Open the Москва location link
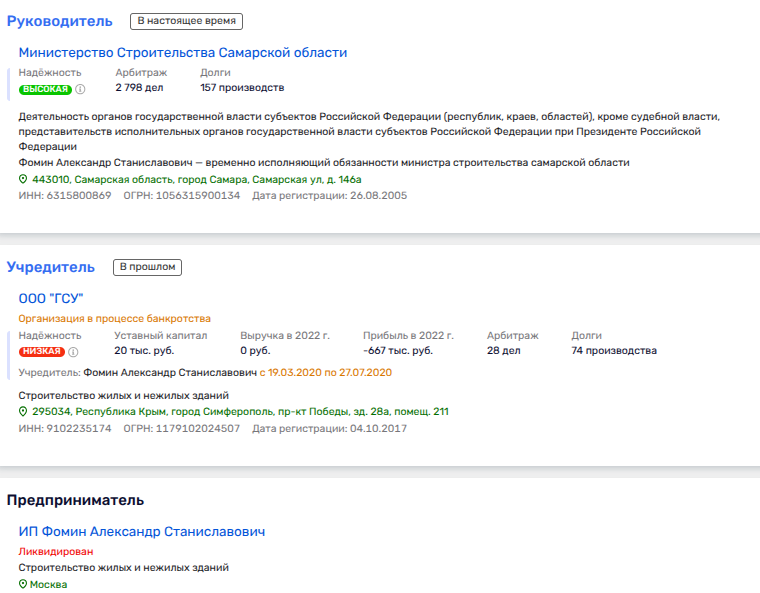 point(48,584)
